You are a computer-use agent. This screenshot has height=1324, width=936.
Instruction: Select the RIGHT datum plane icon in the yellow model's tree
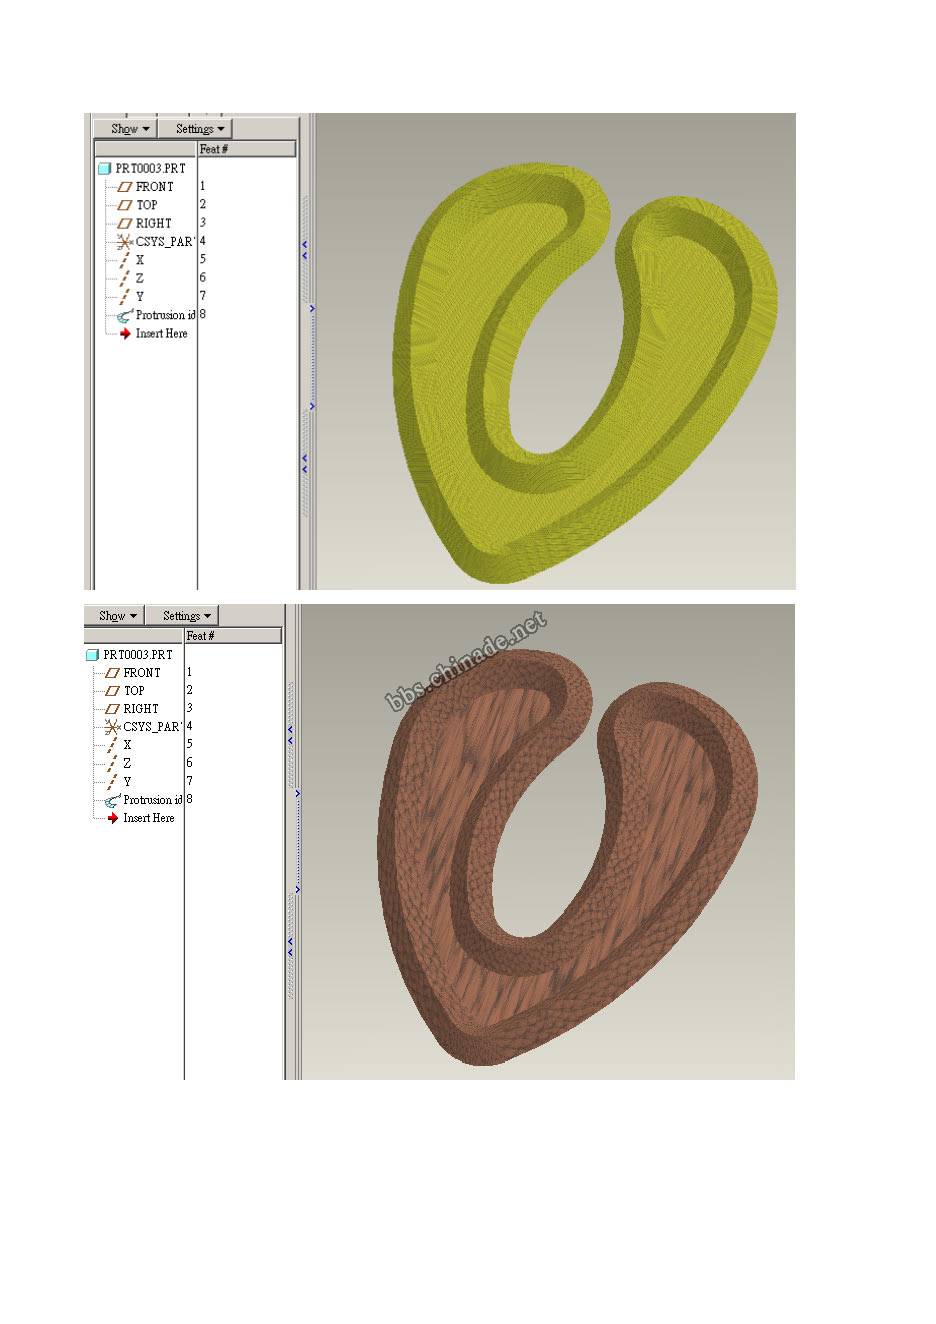pyautogui.click(x=125, y=223)
